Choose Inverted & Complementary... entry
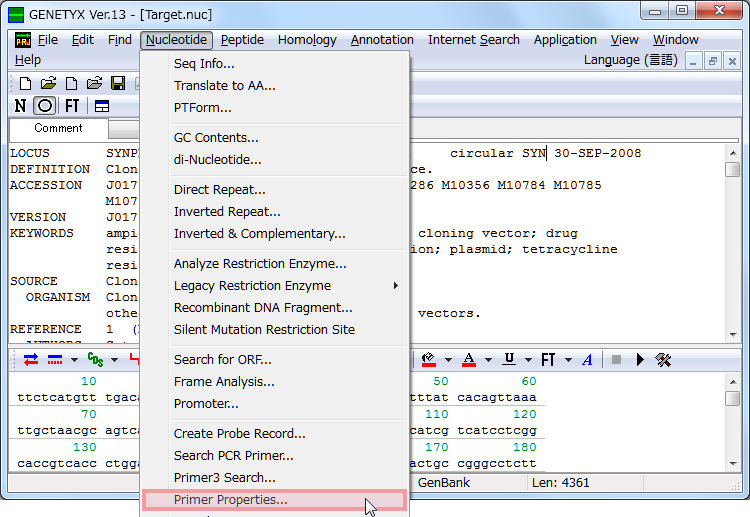This screenshot has width=750, height=517. point(275,234)
